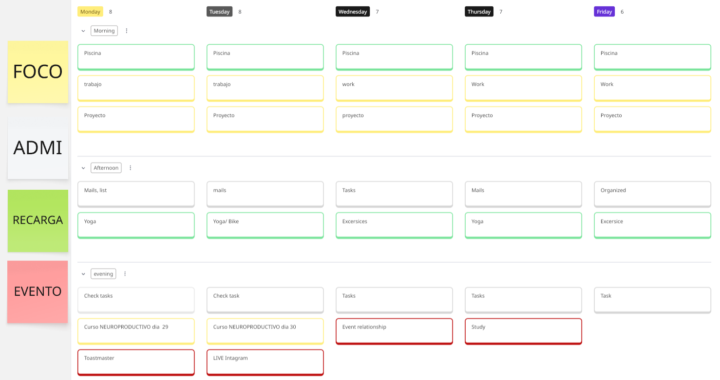
Task: Open Friday's Piscina card
Action: 652,57
